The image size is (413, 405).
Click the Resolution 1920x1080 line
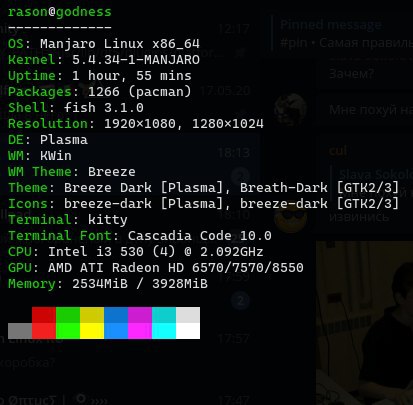click(136, 124)
